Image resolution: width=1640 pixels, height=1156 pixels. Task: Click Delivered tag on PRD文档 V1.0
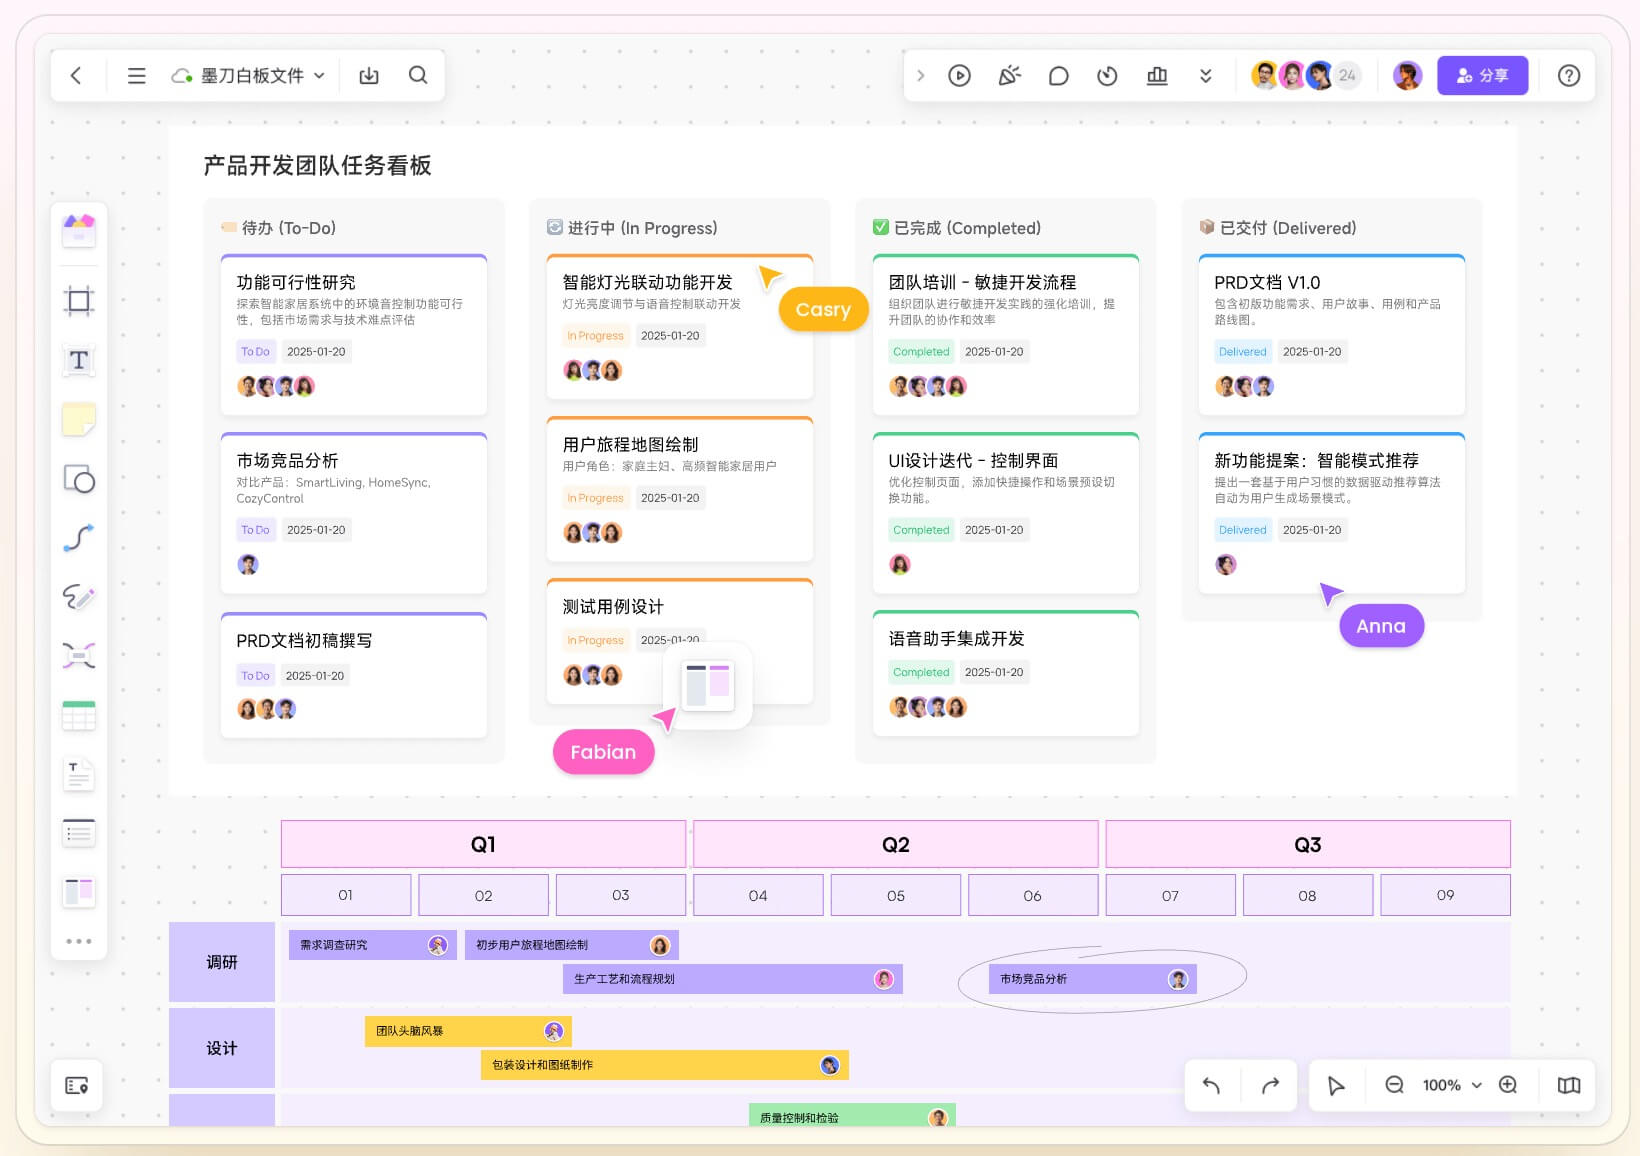click(1242, 352)
